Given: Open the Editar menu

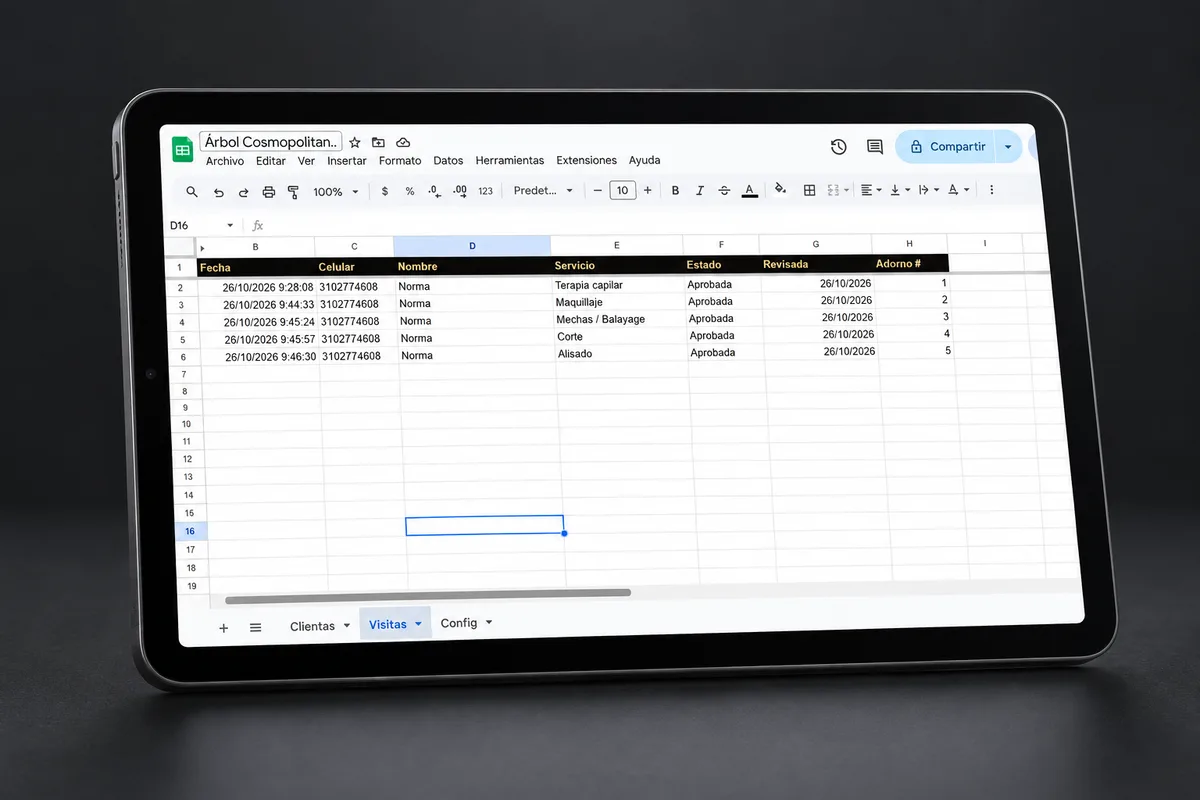Looking at the screenshot, I should (271, 161).
